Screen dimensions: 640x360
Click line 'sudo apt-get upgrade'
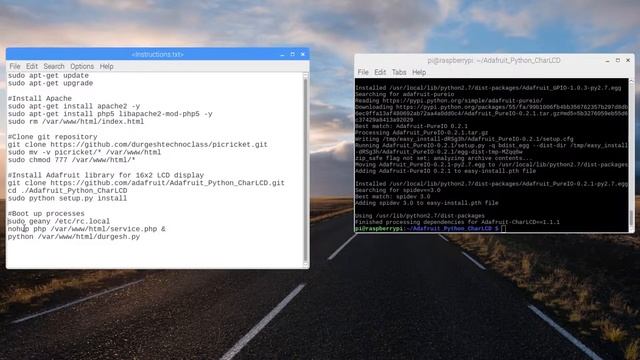pos(50,83)
